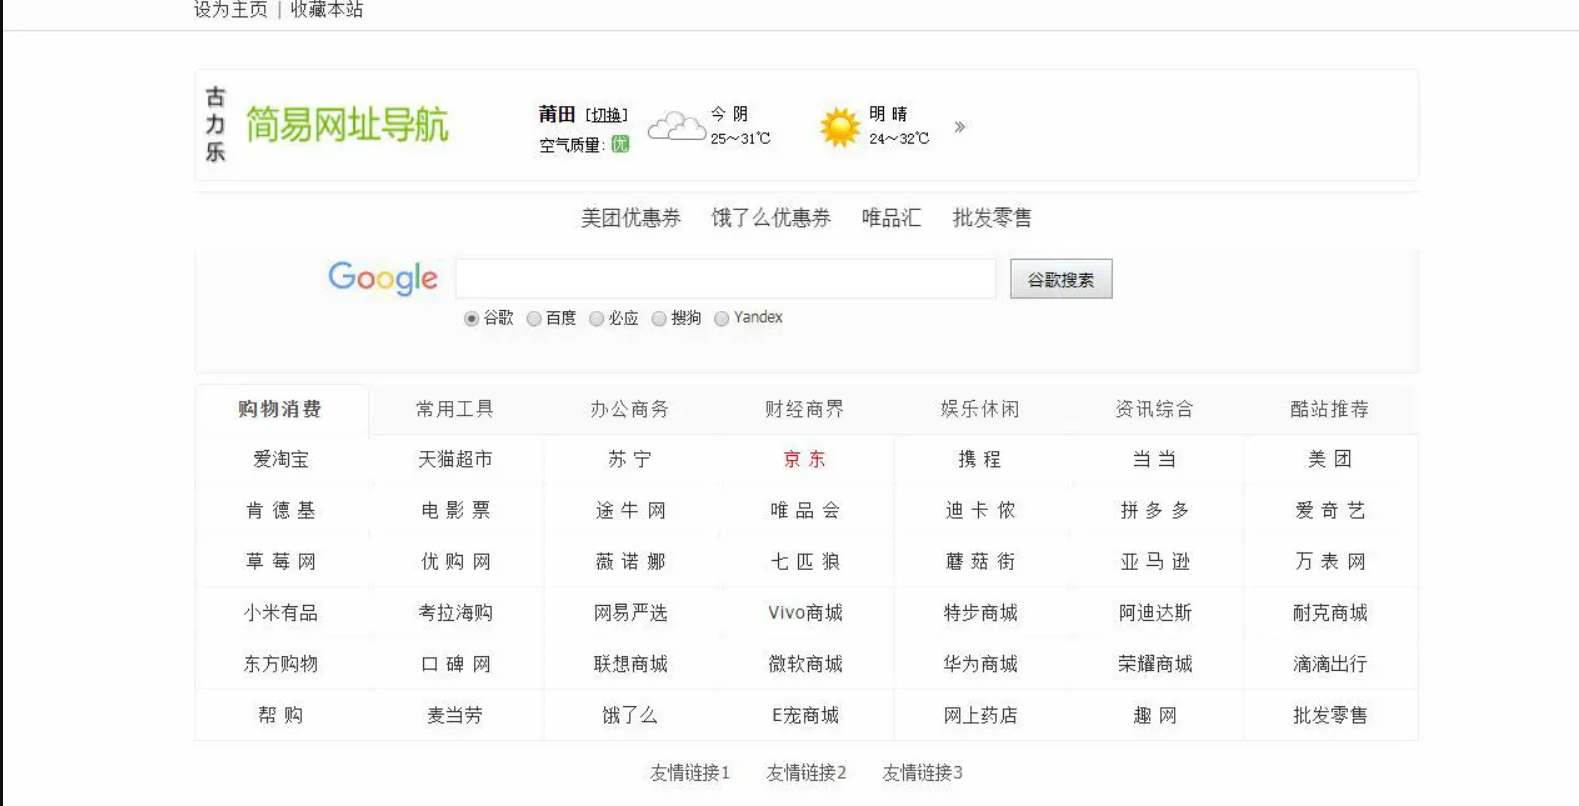Open the 唯品会 link
Screen dimensions: 1579x806
[x=805, y=510]
